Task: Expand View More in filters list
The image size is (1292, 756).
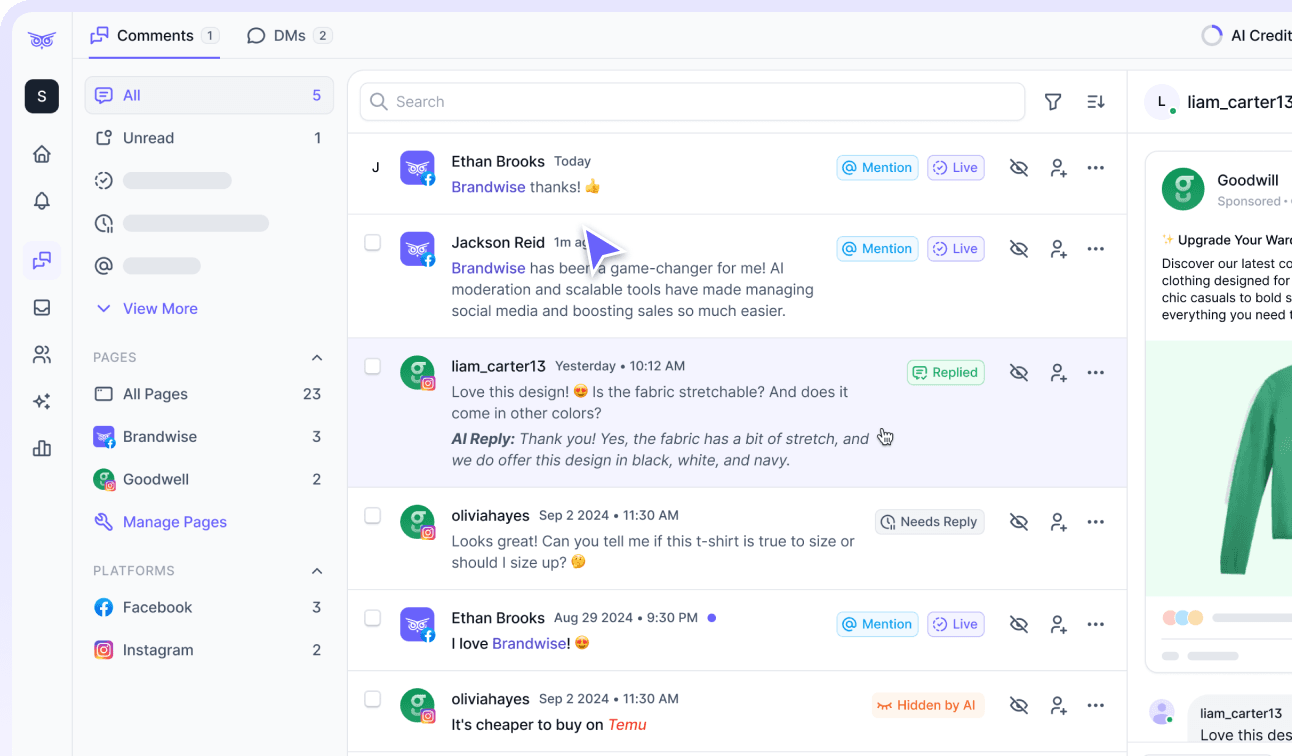Action: (159, 309)
